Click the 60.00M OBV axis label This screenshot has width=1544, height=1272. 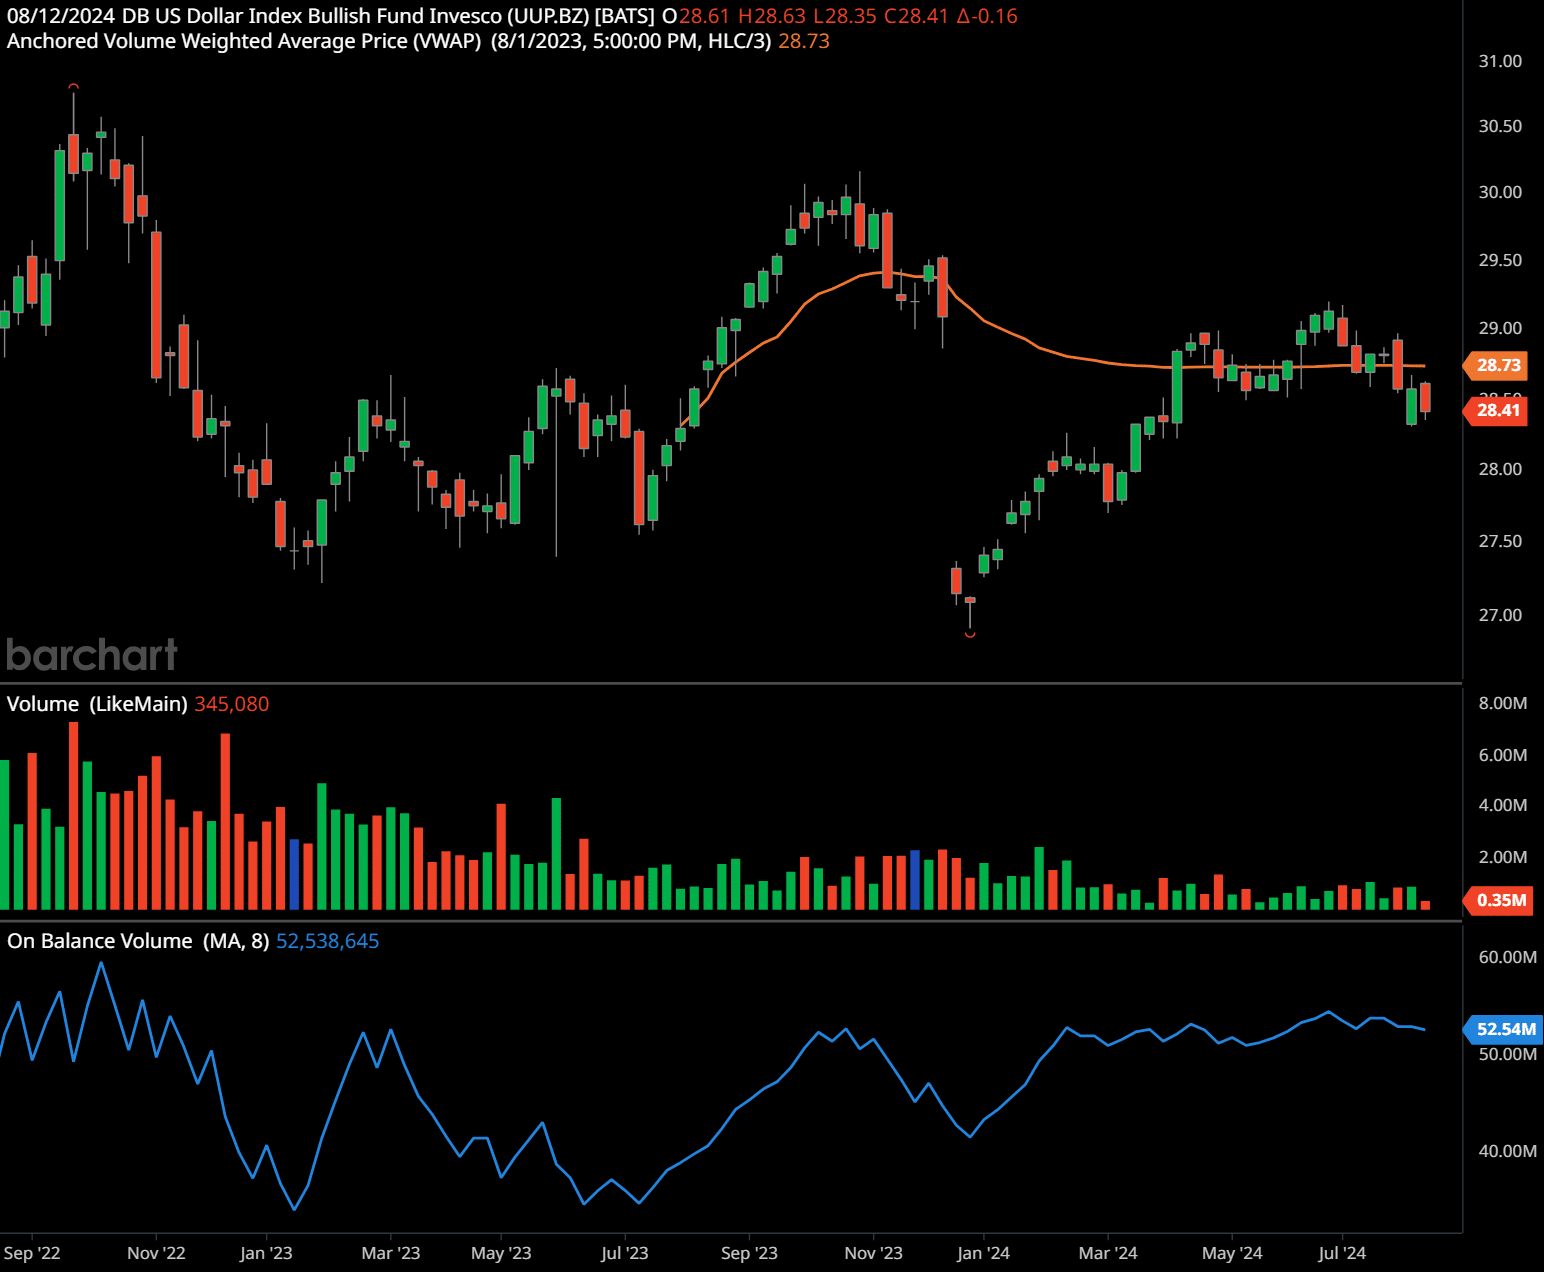pyautogui.click(x=1507, y=957)
